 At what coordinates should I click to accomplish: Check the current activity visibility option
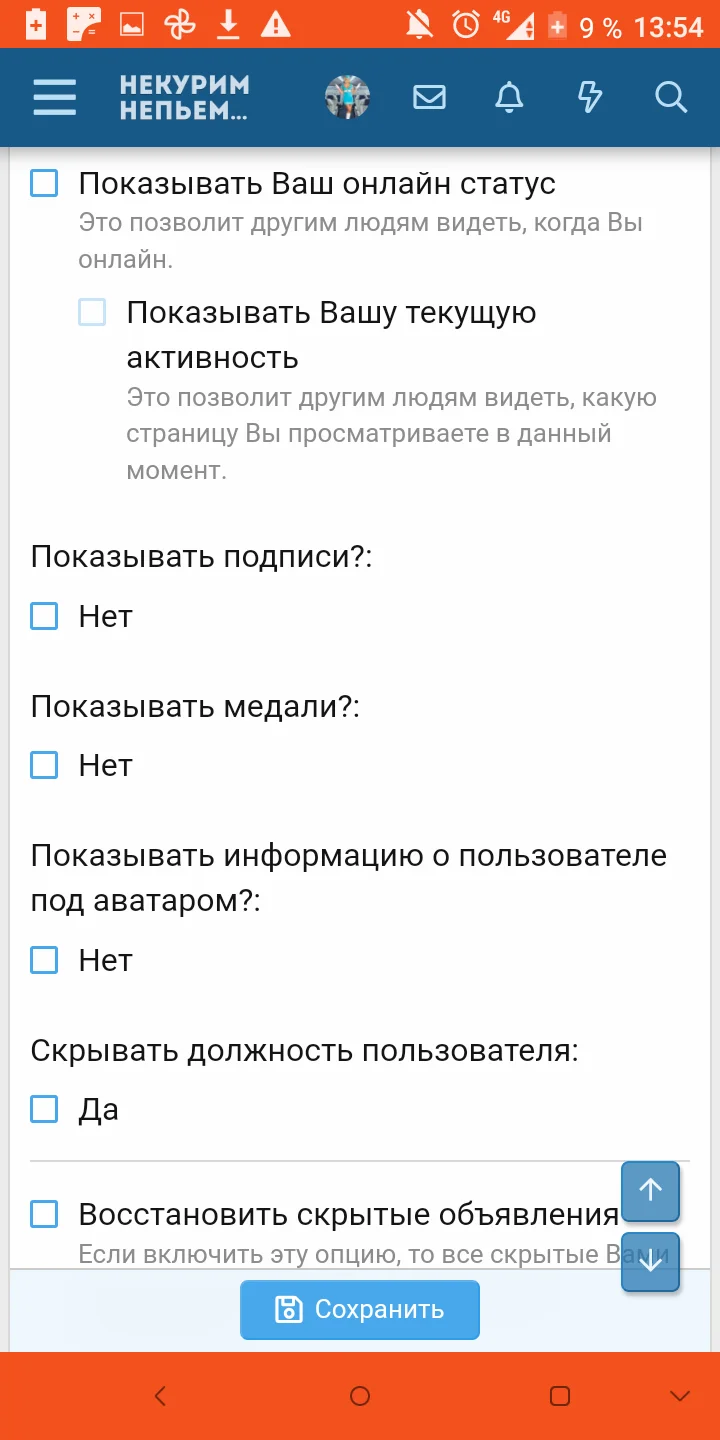click(91, 312)
